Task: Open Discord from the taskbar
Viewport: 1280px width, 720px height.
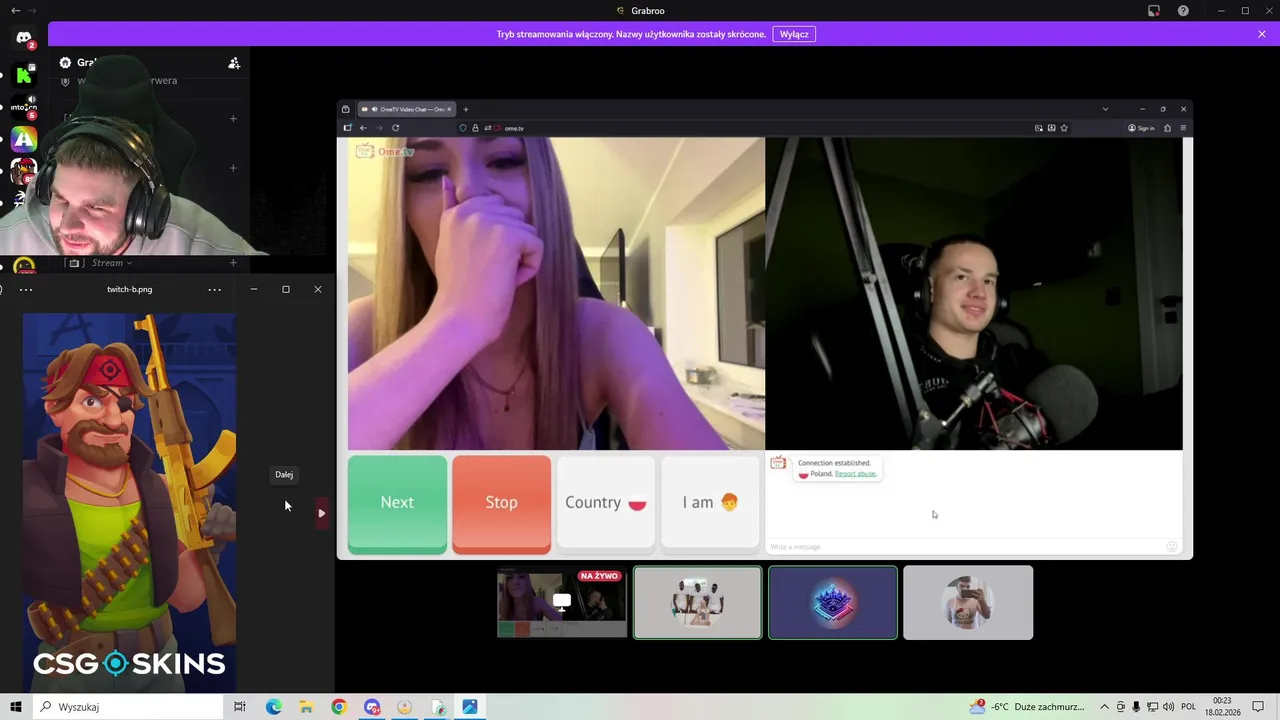Action: (372, 707)
